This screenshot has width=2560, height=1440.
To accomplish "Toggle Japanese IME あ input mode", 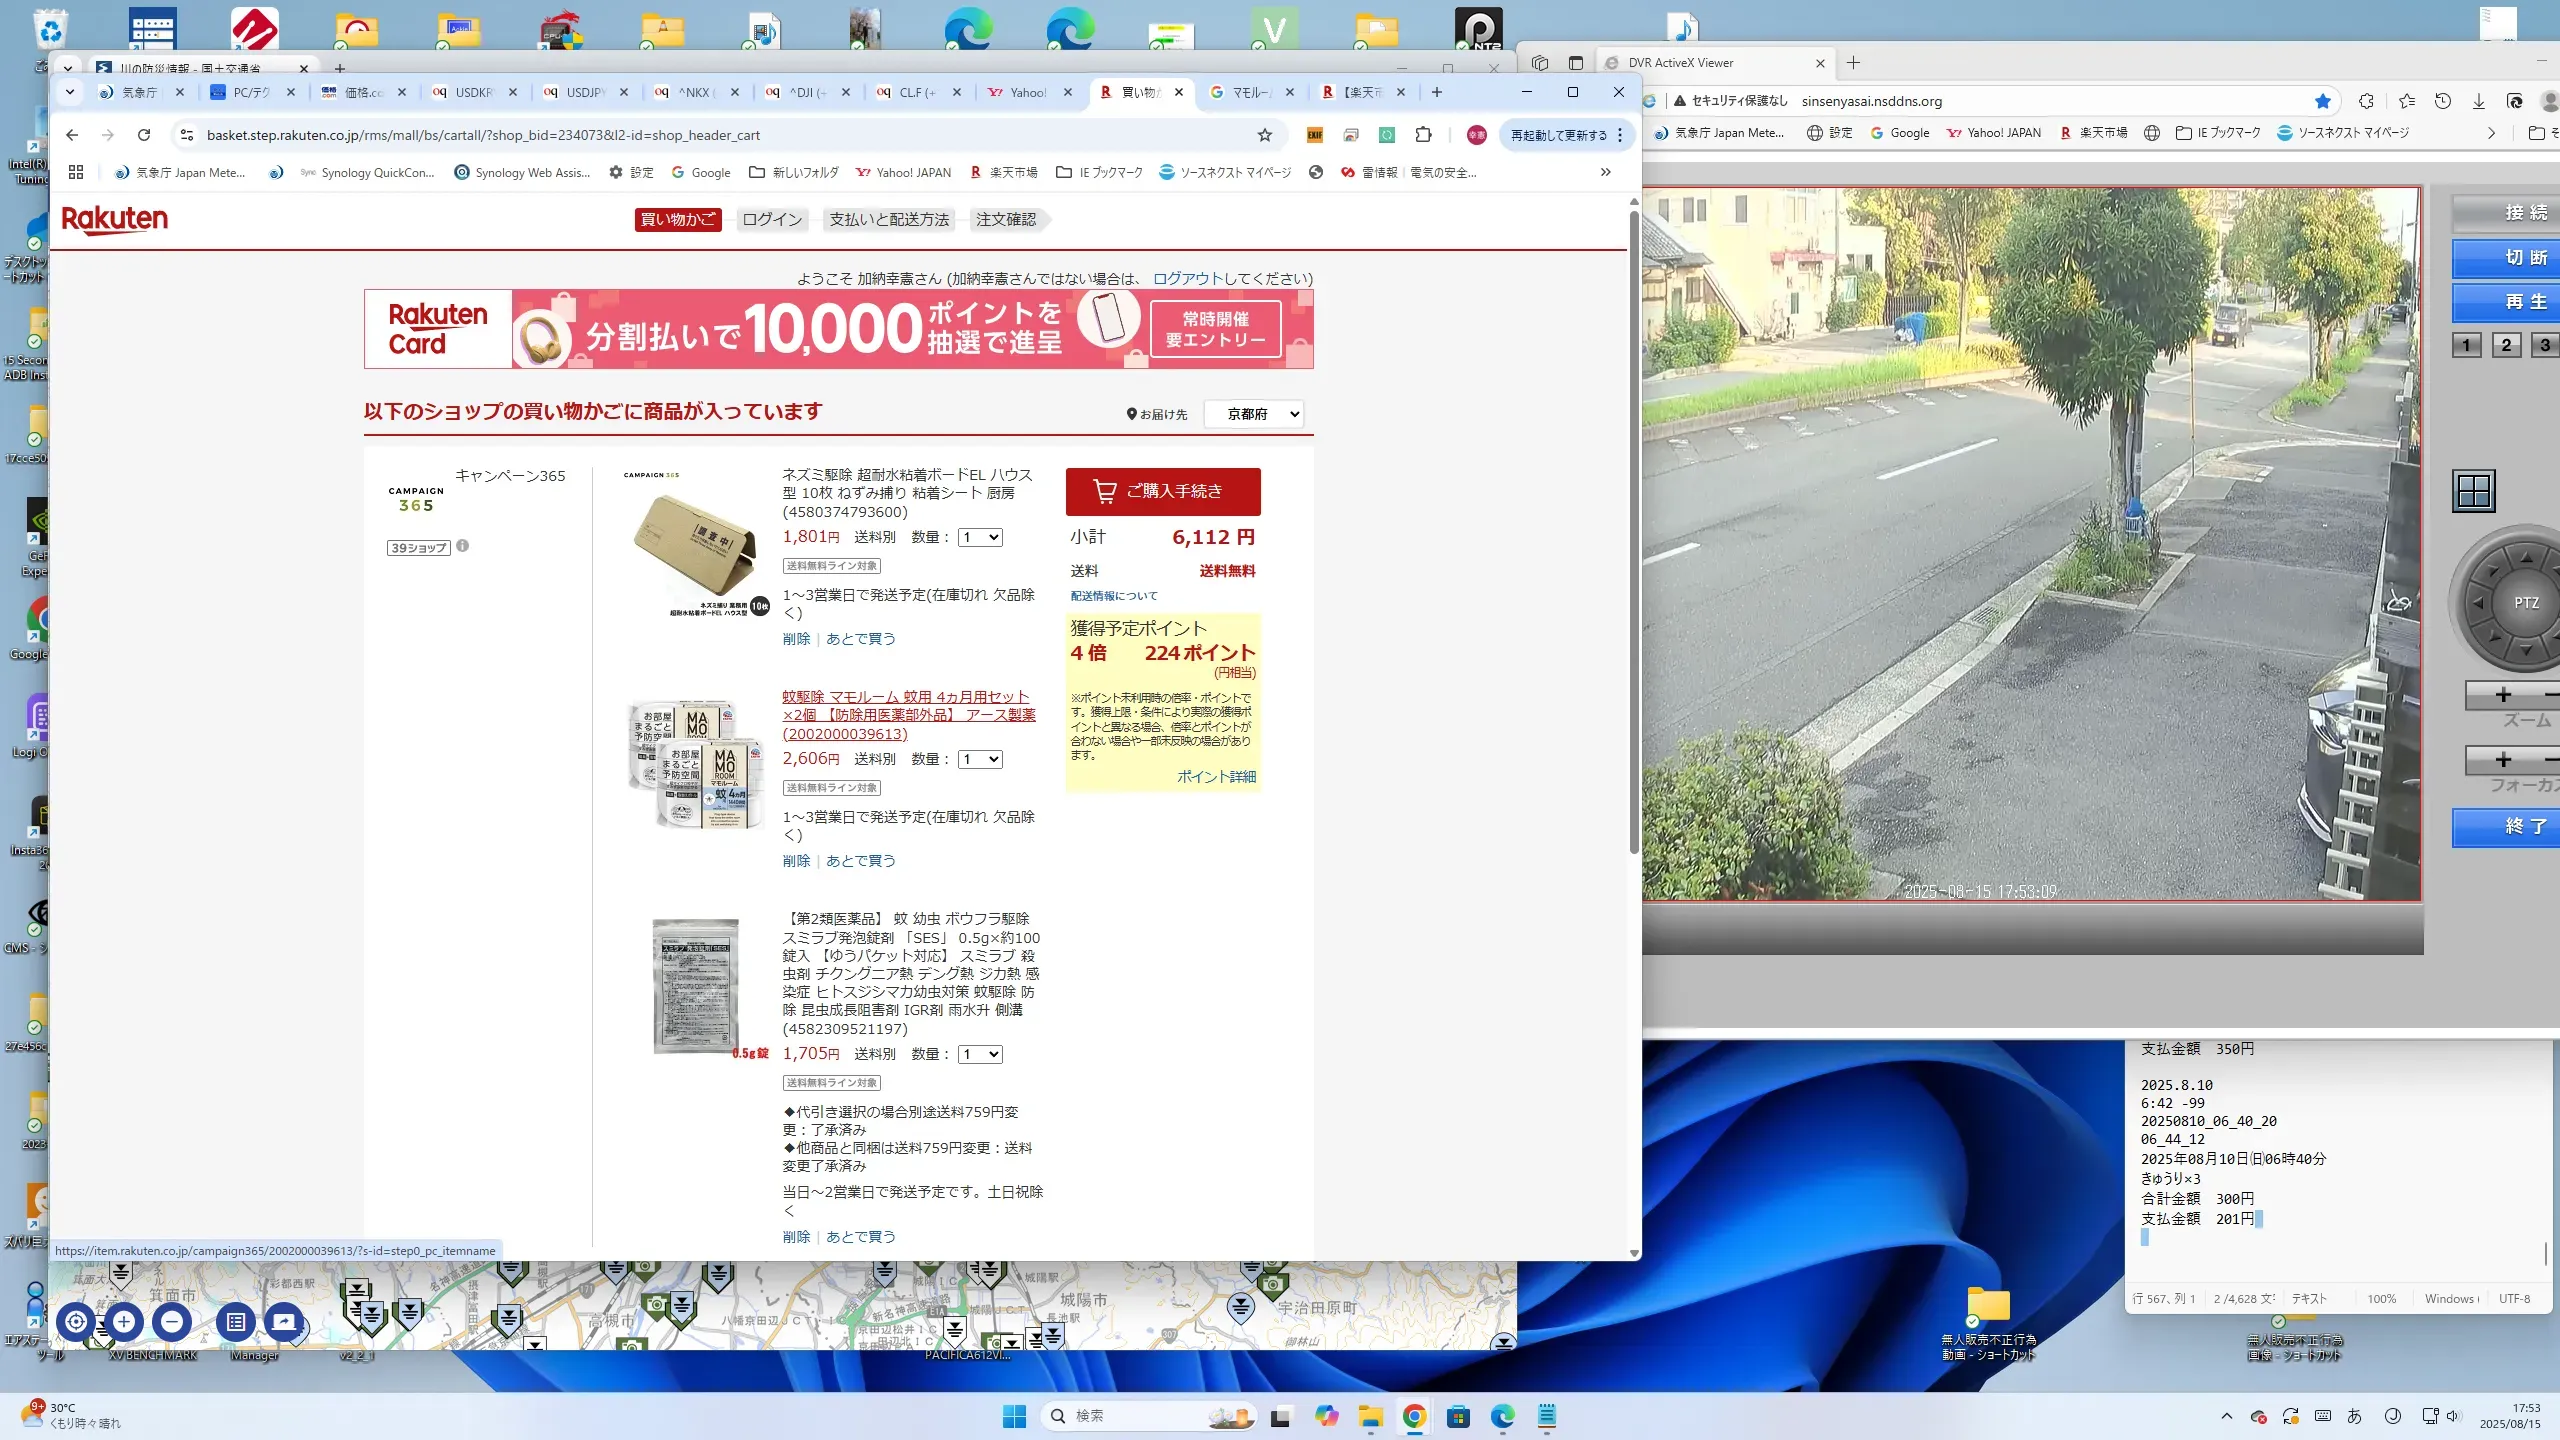I will (x=2354, y=1416).
